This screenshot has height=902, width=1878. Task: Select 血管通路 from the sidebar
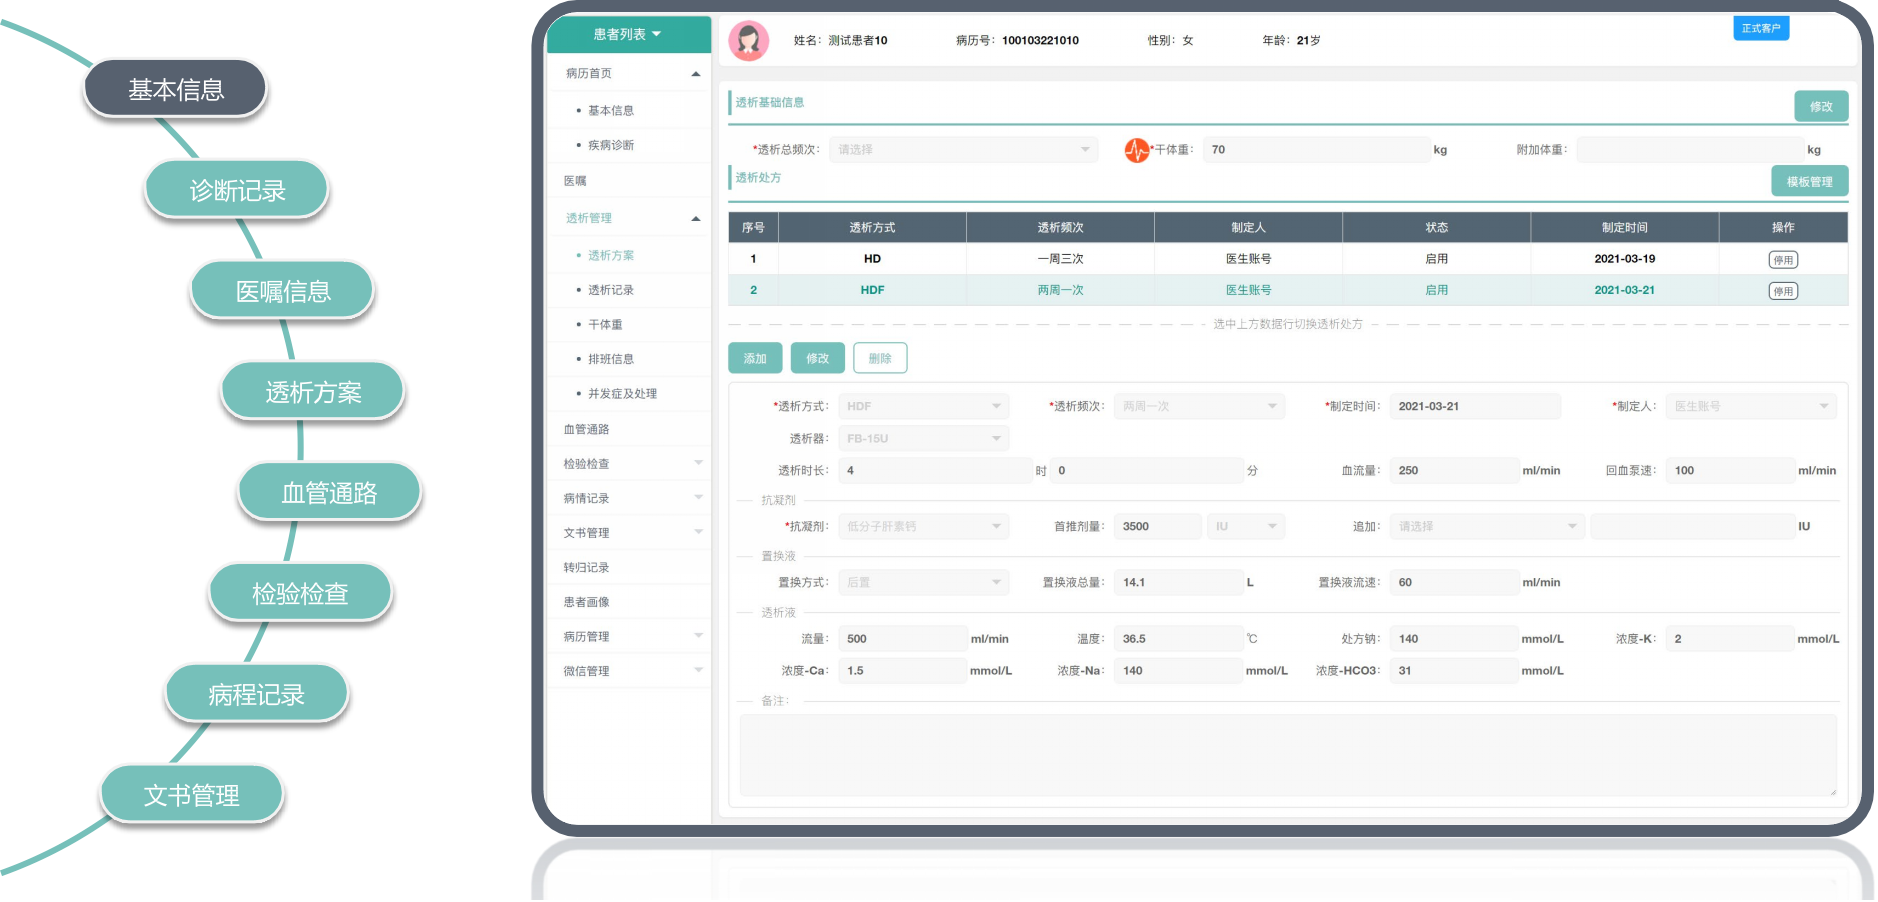586,429
